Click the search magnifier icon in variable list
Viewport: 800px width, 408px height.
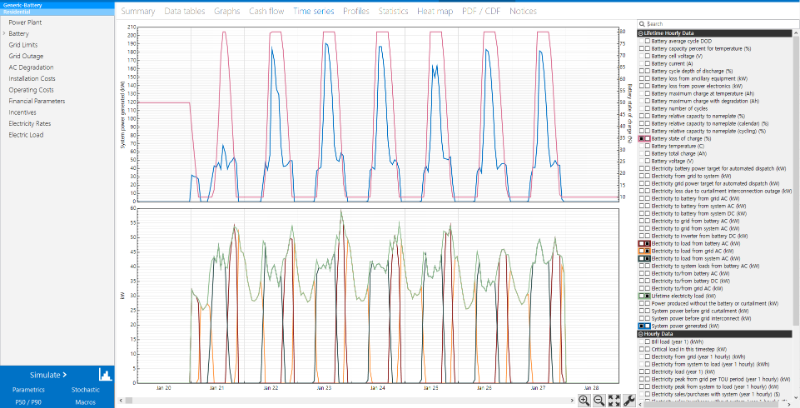click(641, 23)
